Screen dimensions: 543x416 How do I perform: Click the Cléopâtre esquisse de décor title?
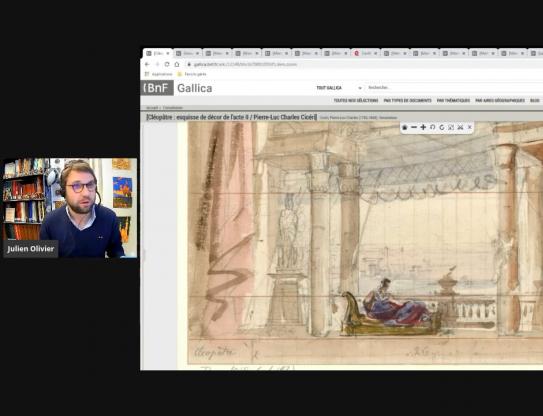pos(231,117)
